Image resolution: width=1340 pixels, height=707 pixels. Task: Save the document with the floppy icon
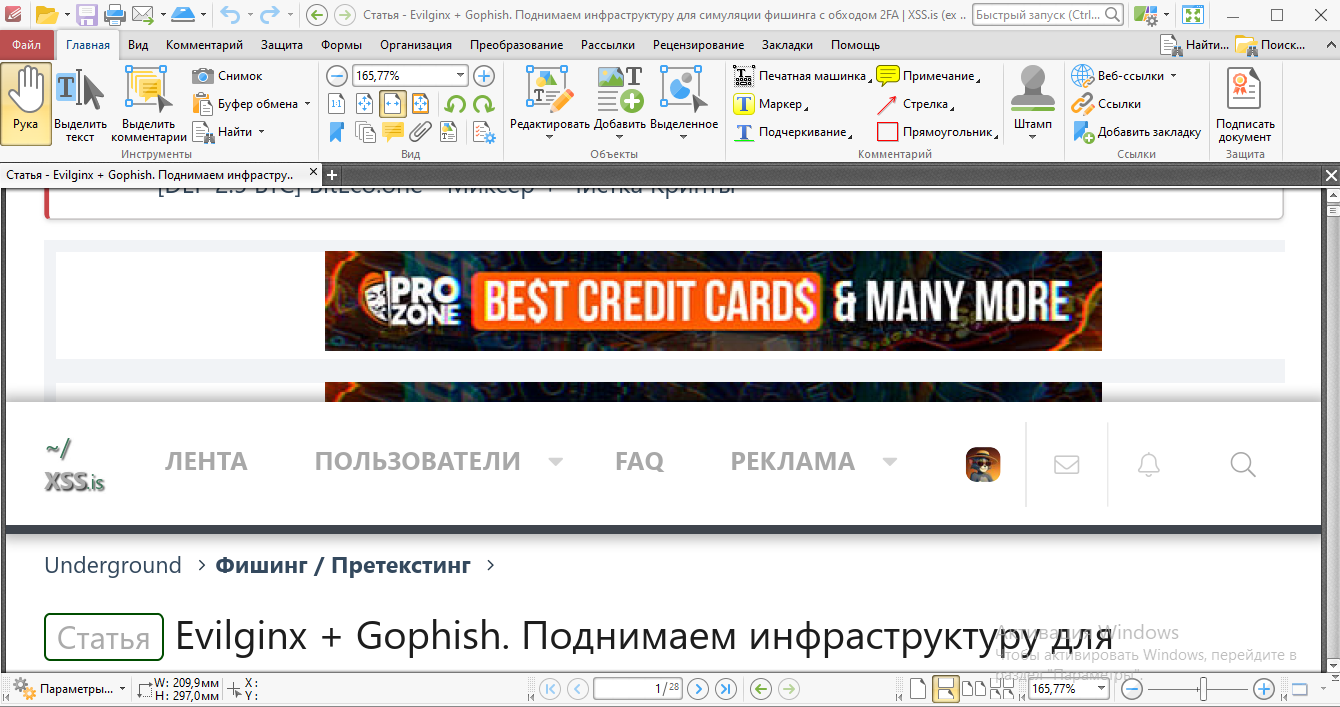pyautogui.click(x=87, y=15)
